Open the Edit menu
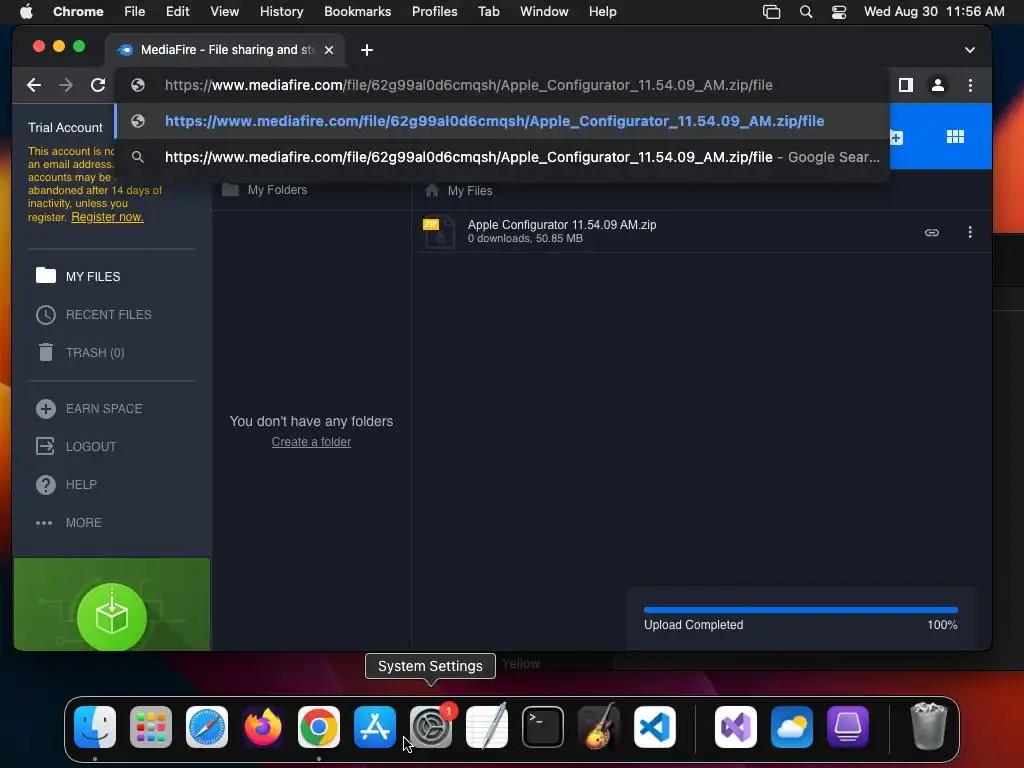This screenshot has width=1024, height=768. [x=177, y=12]
